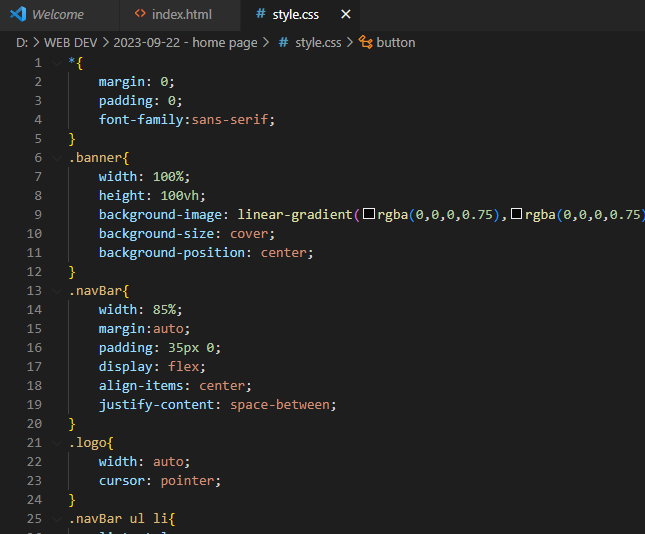Open the button symbol breadcrumb
The height and width of the screenshot is (534, 645).
(x=396, y=43)
